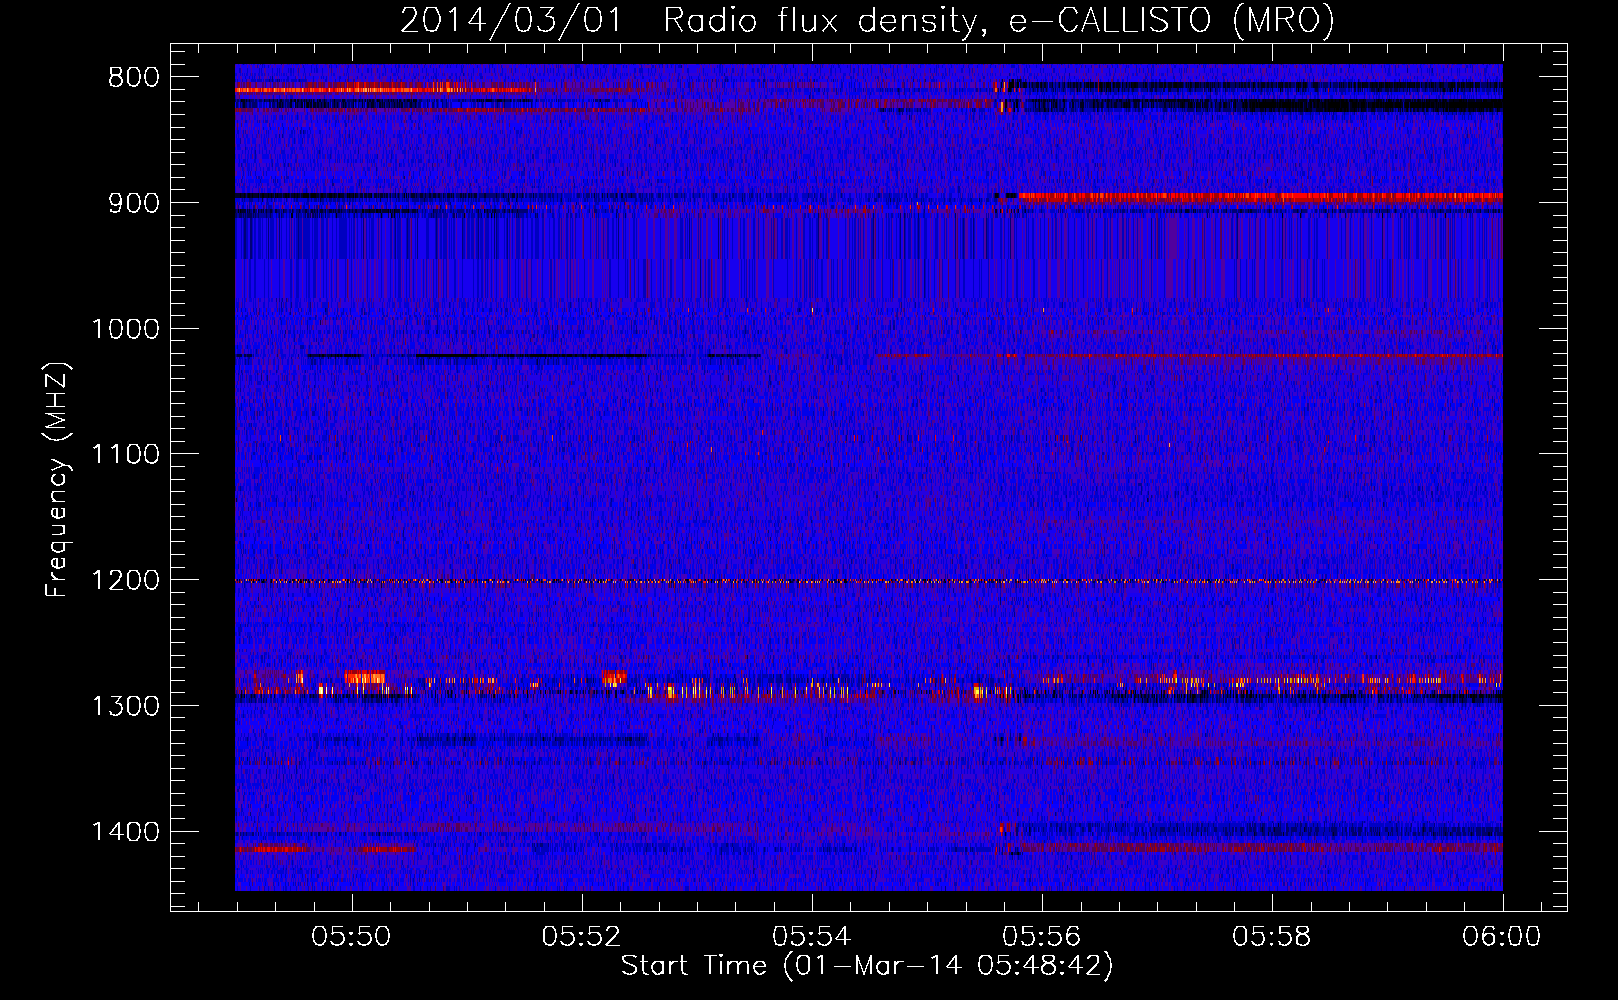Click the 1100 frequency tick label
The image size is (1618, 1000).
pyautogui.click(x=125, y=455)
